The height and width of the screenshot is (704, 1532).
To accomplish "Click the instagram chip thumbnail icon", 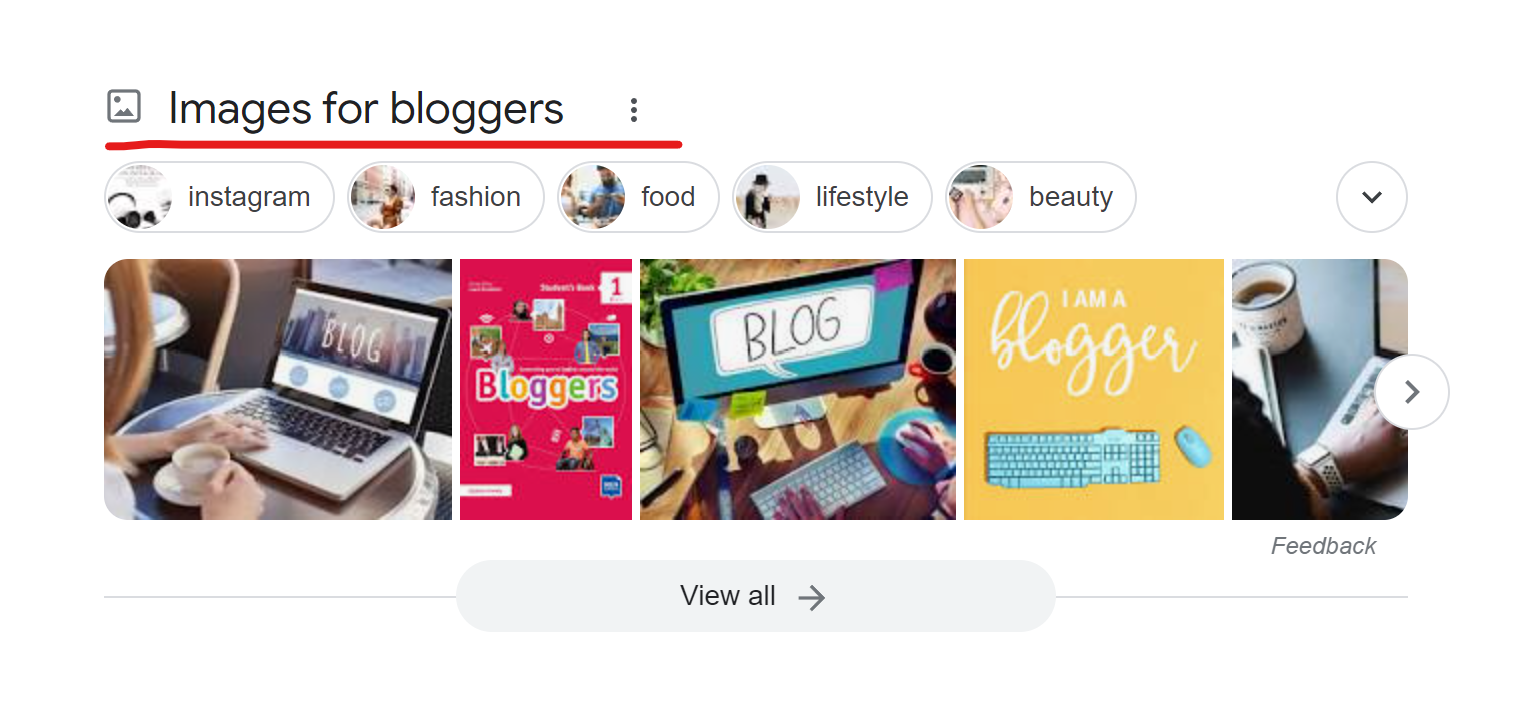I will pos(139,197).
